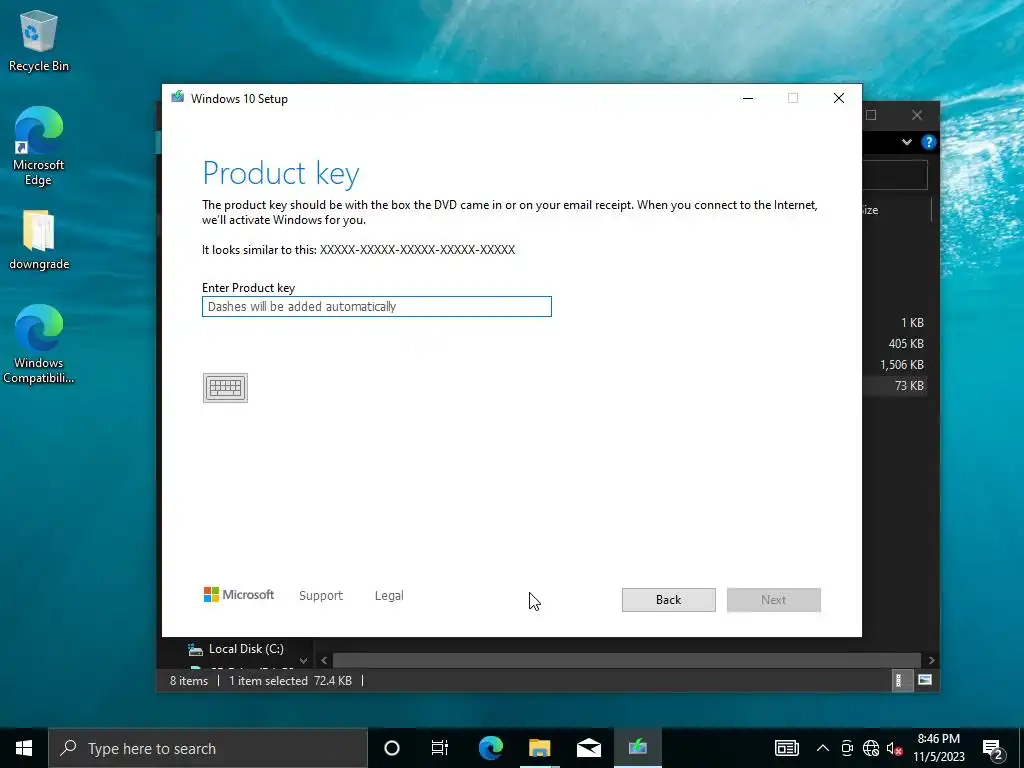The width and height of the screenshot is (1024, 768).
Task: Close the File Explorer window
Action: click(917, 116)
